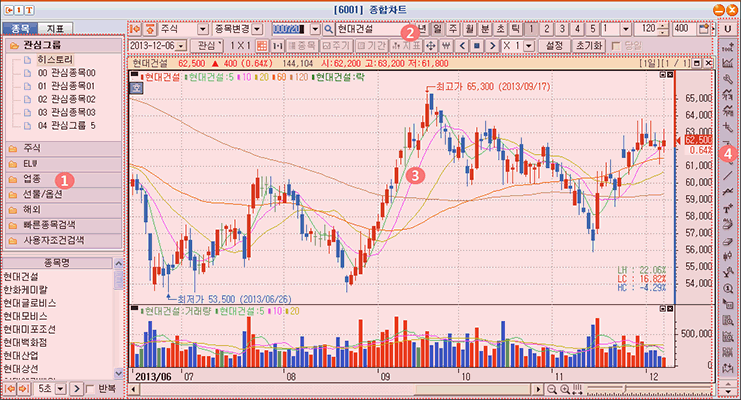Click the red close icon in title bar

(x=731, y=9)
